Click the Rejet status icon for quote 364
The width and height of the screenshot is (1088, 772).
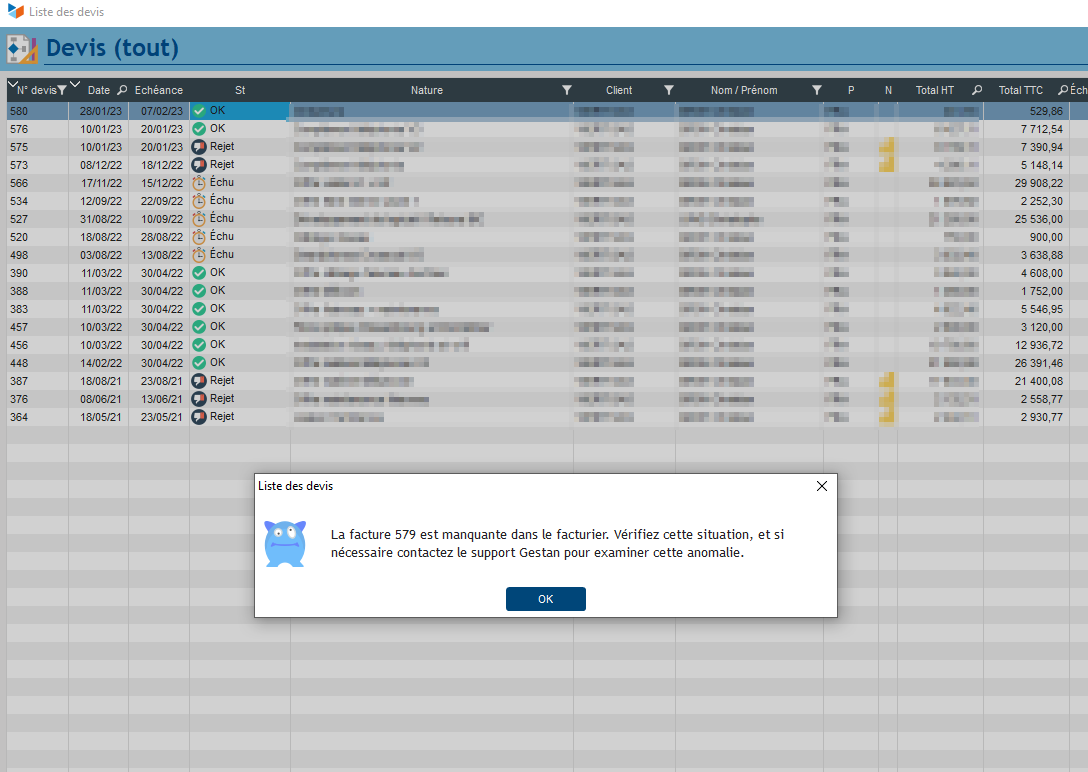point(199,417)
